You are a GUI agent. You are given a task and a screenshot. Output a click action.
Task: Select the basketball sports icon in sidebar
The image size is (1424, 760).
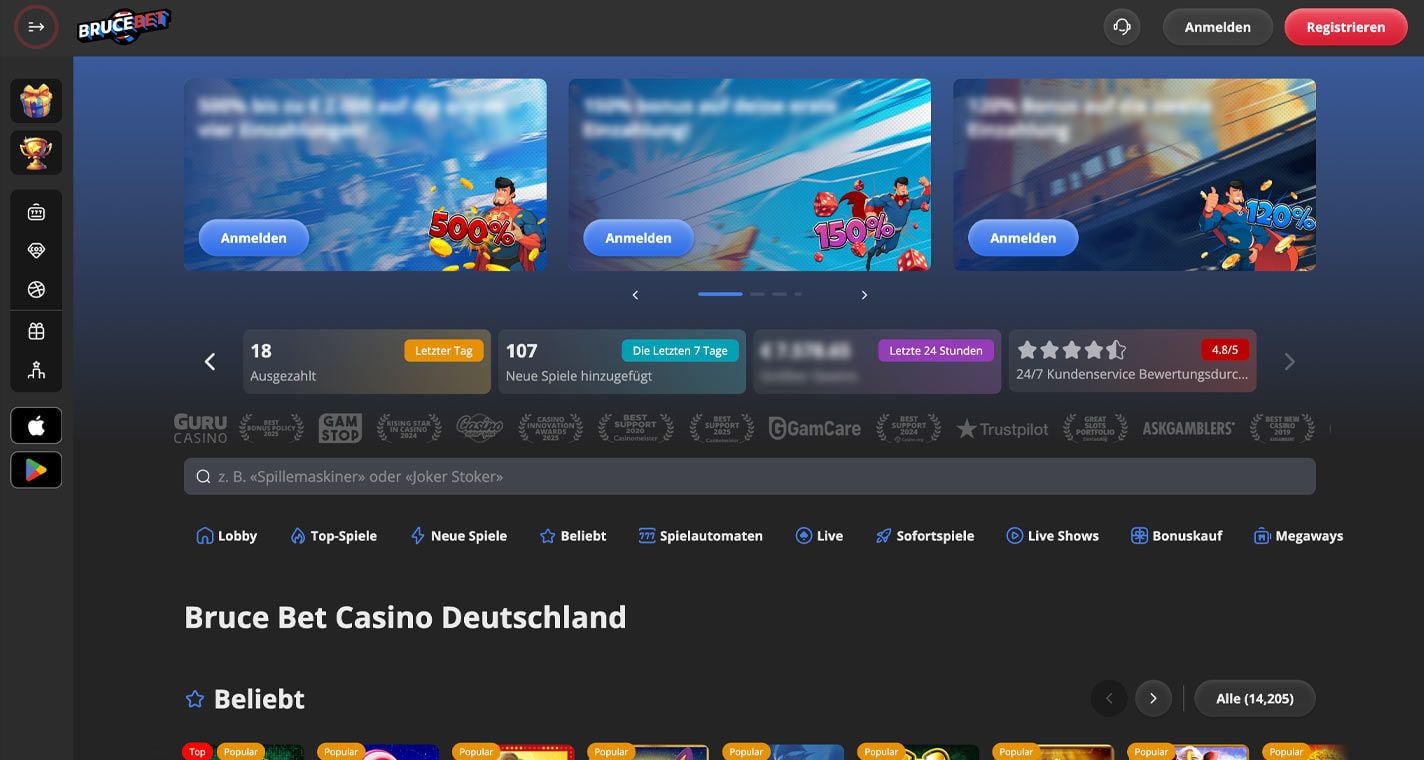(x=36, y=290)
